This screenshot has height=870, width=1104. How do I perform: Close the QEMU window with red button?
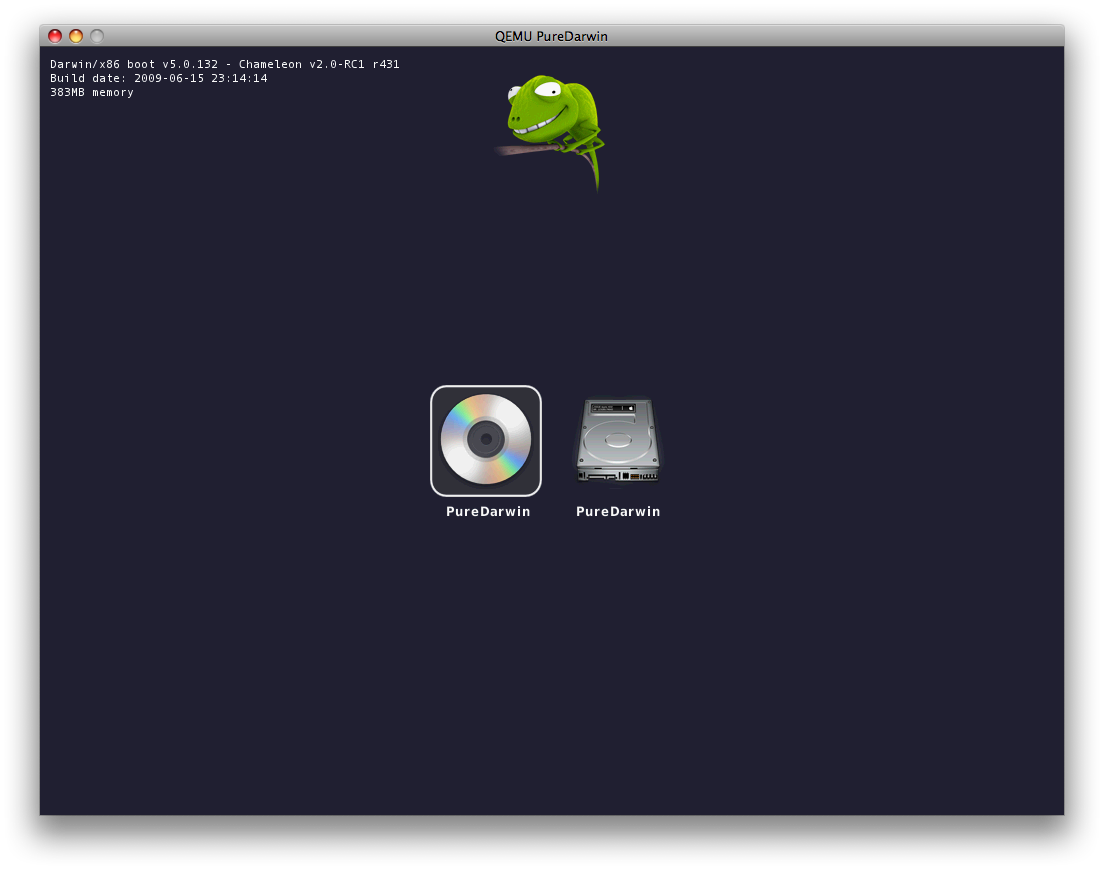(x=55, y=36)
